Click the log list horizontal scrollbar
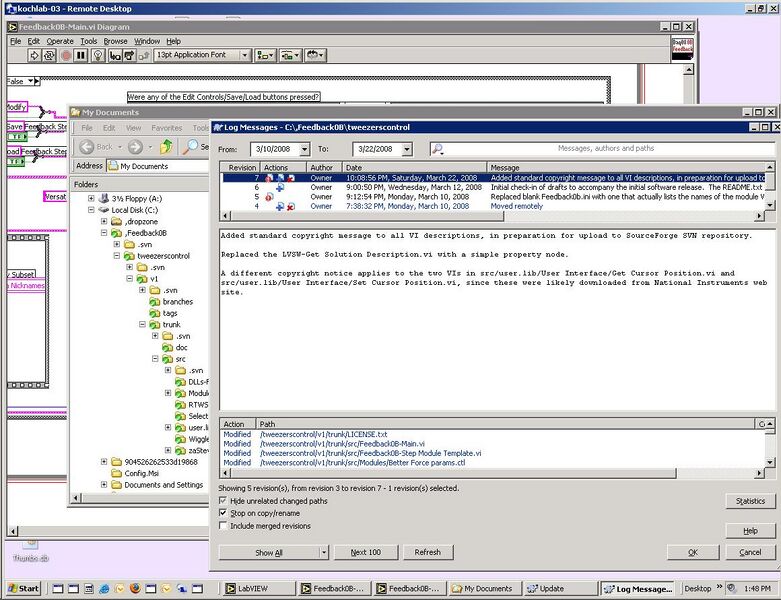 click(x=367, y=216)
